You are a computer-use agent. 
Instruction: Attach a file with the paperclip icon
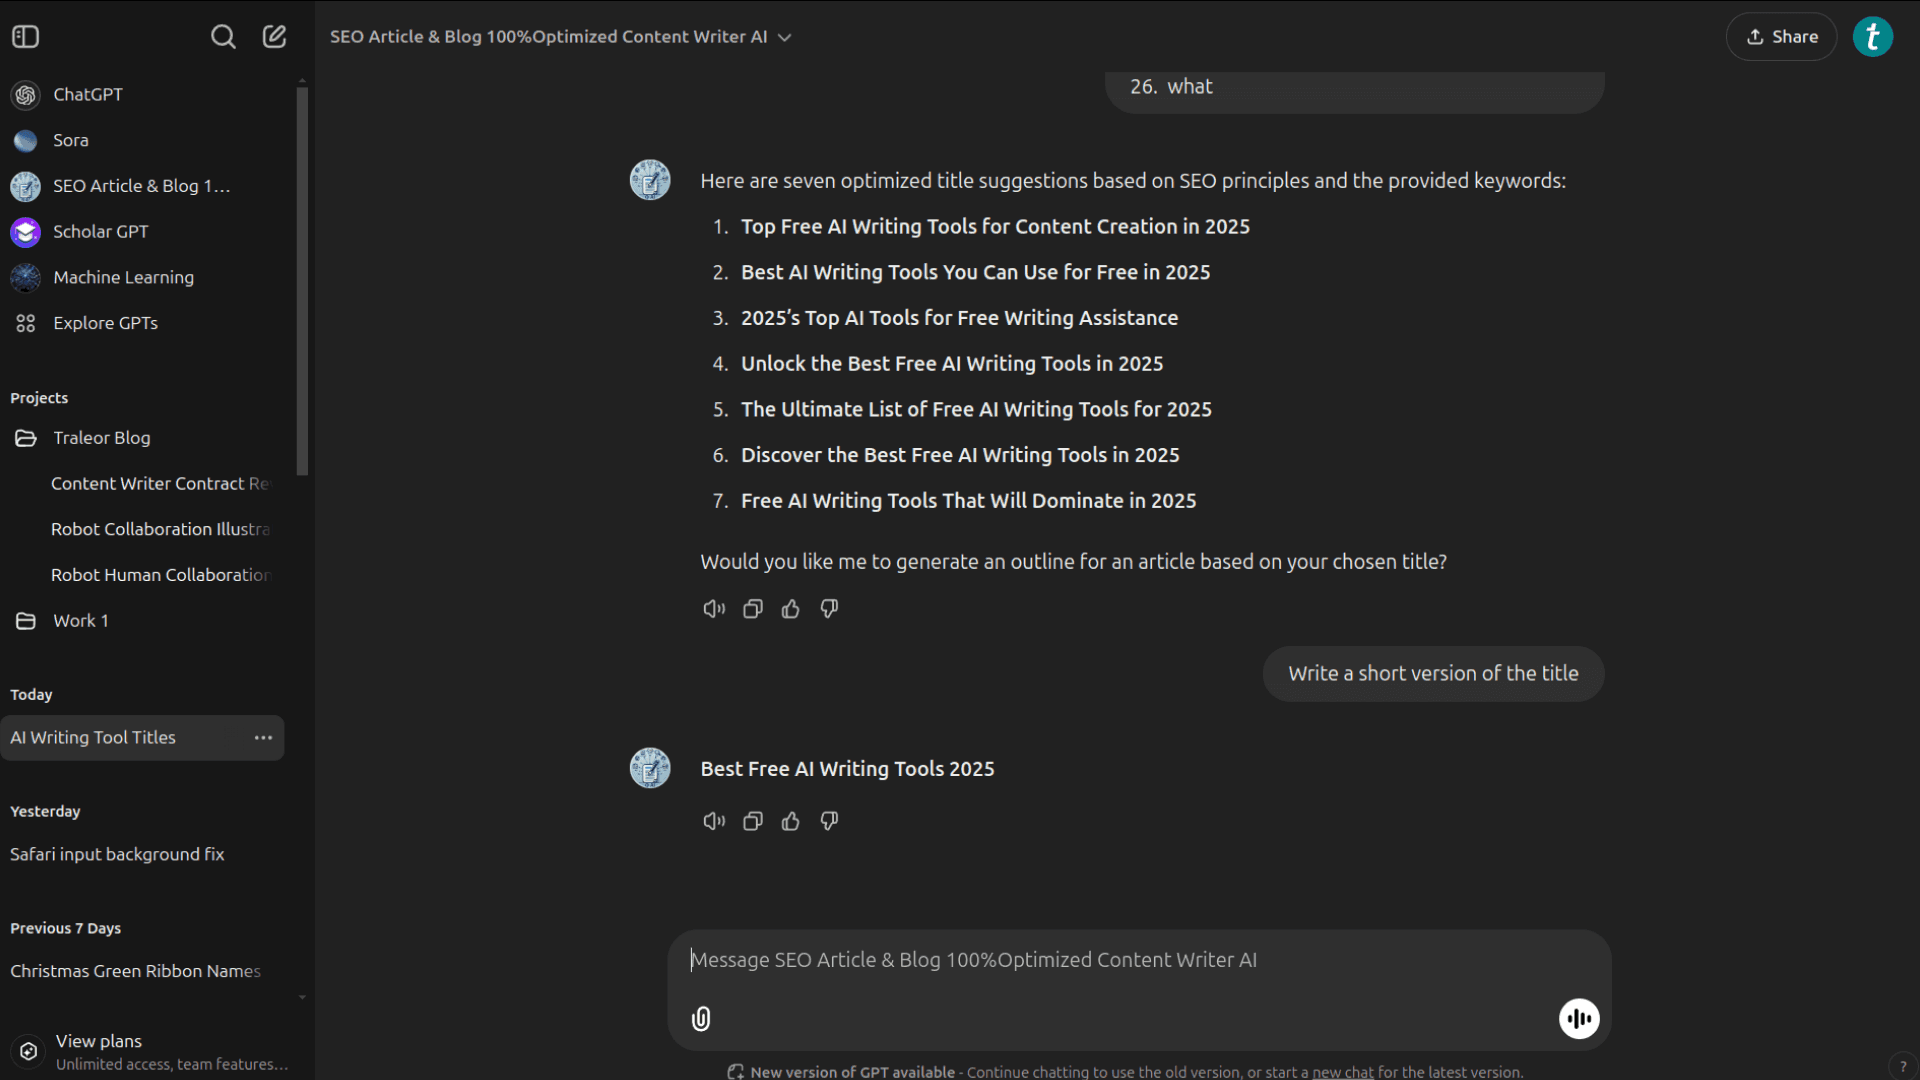coord(701,1018)
